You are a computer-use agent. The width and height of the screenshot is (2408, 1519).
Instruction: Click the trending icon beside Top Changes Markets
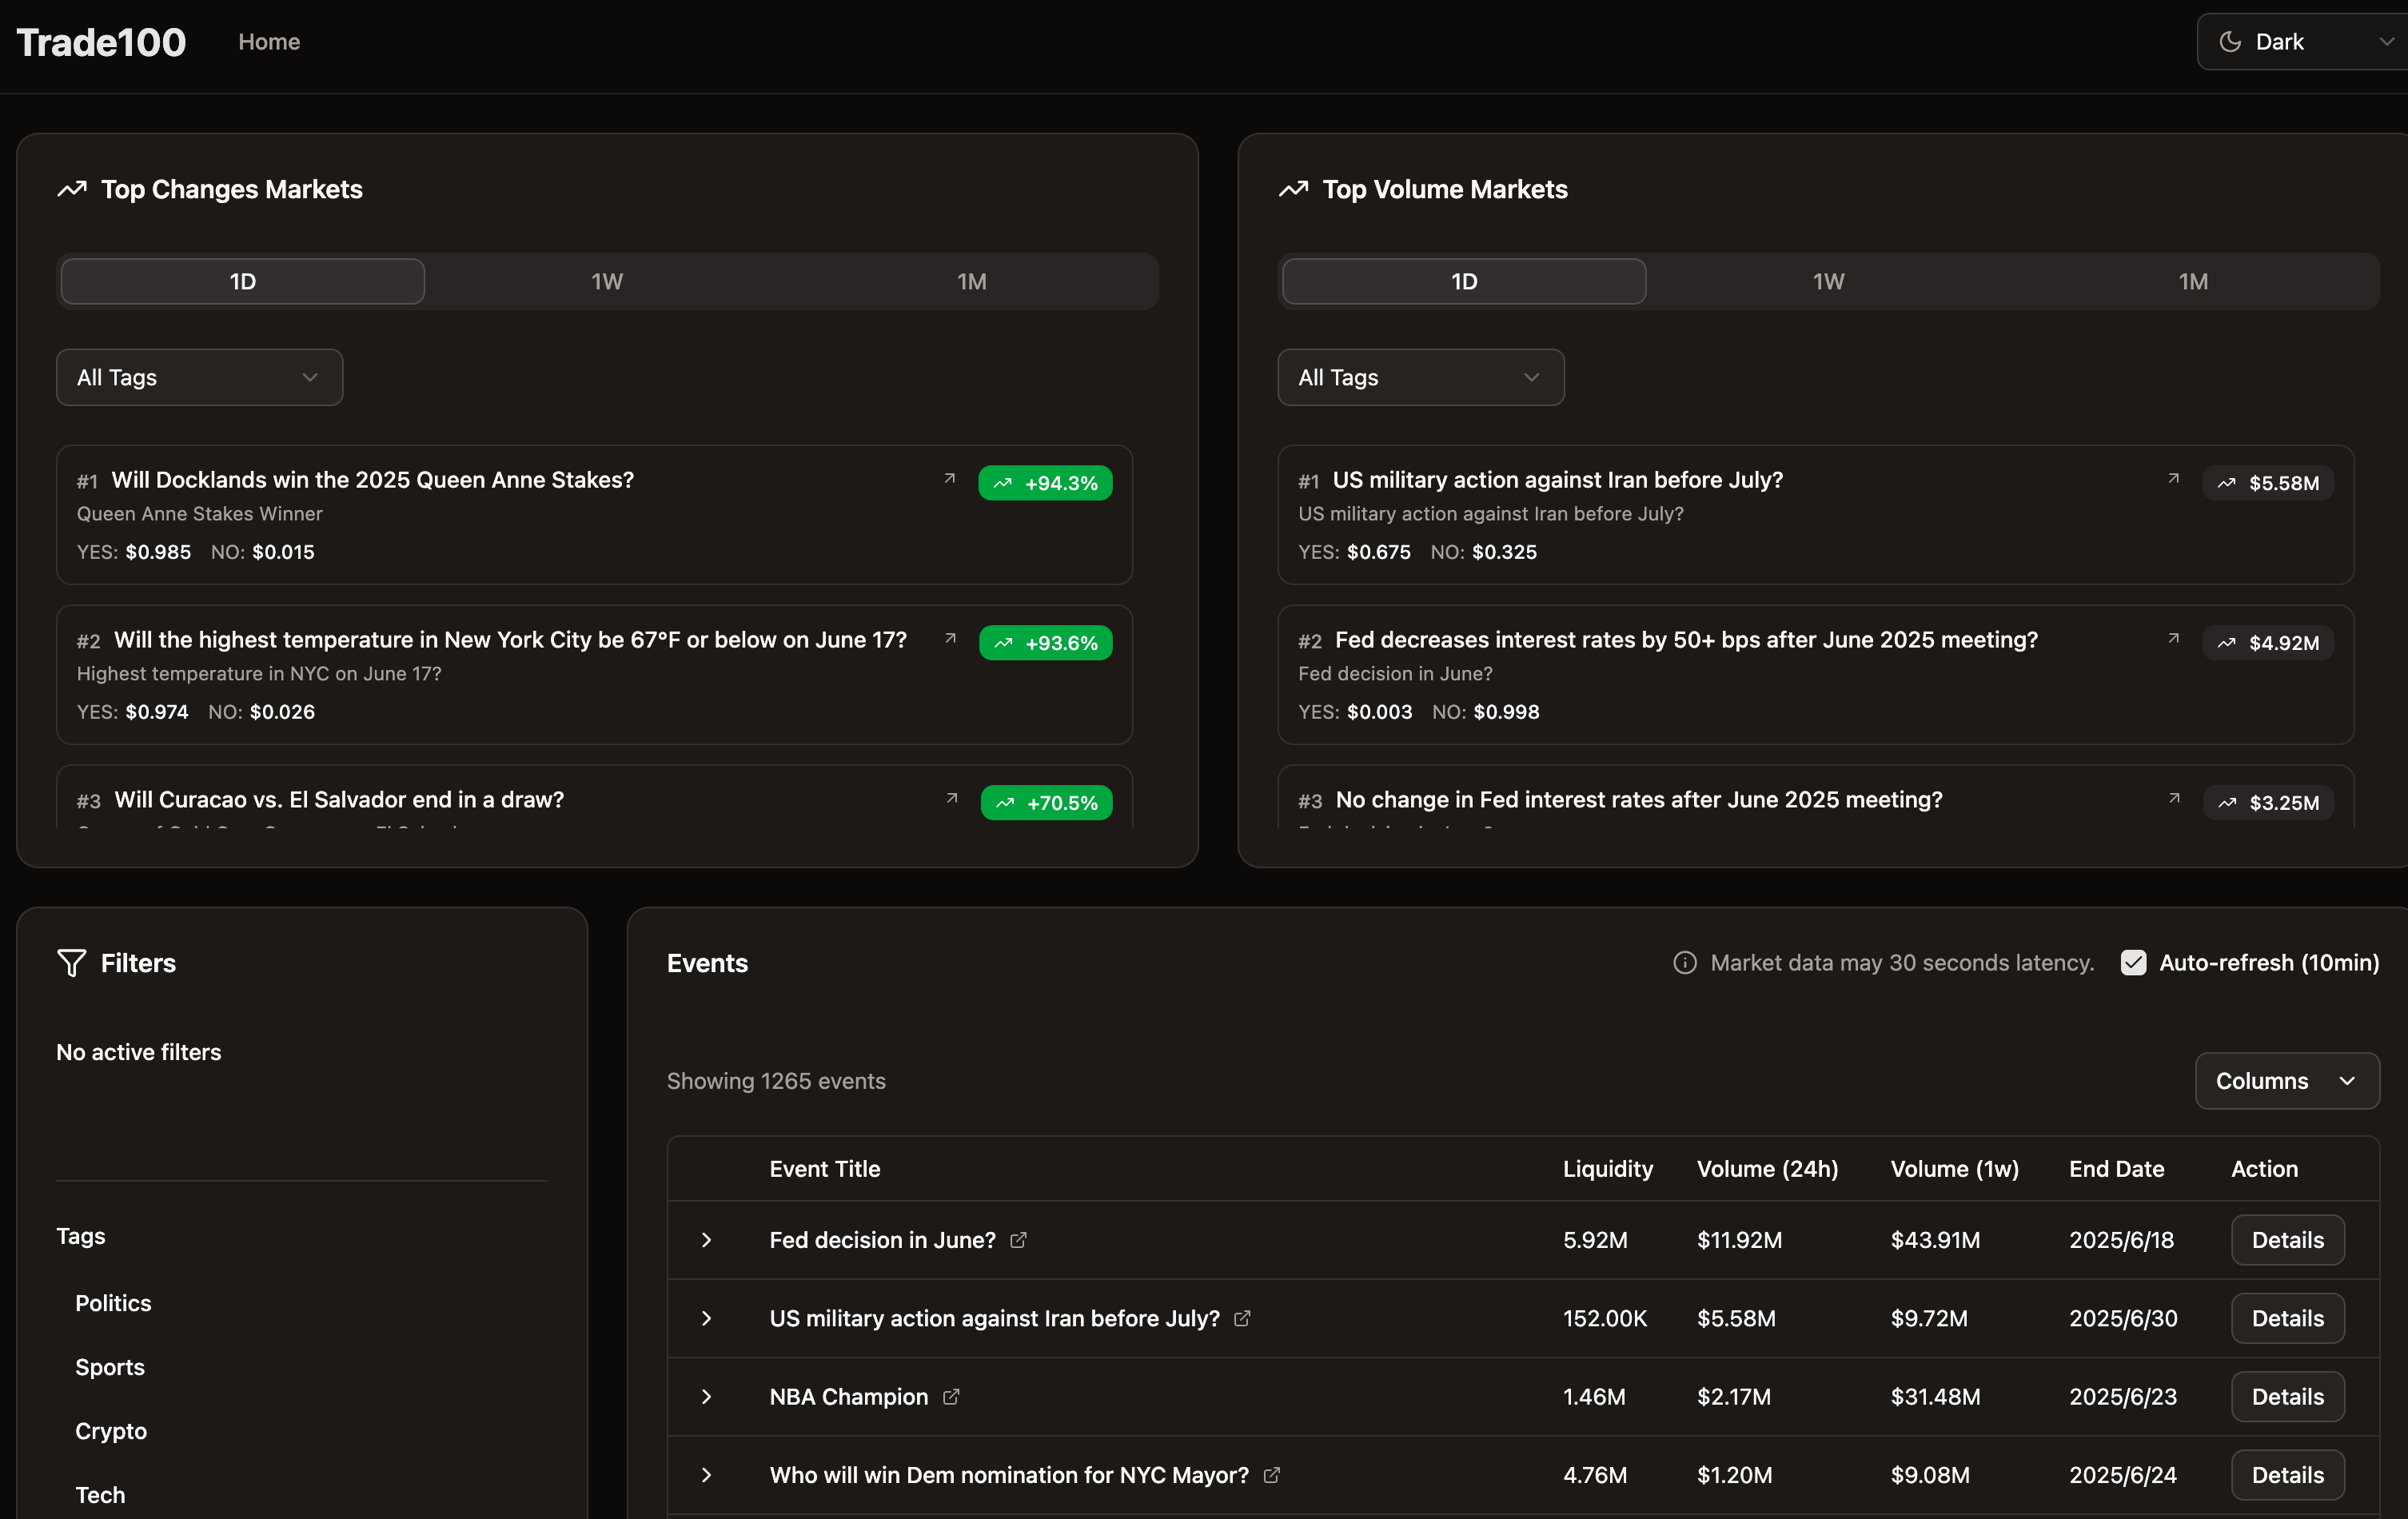click(71, 188)
